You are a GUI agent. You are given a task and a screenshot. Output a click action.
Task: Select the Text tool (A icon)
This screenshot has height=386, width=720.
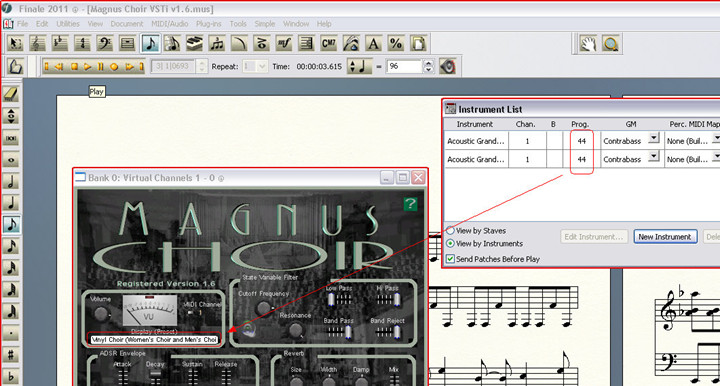point(374,44)
